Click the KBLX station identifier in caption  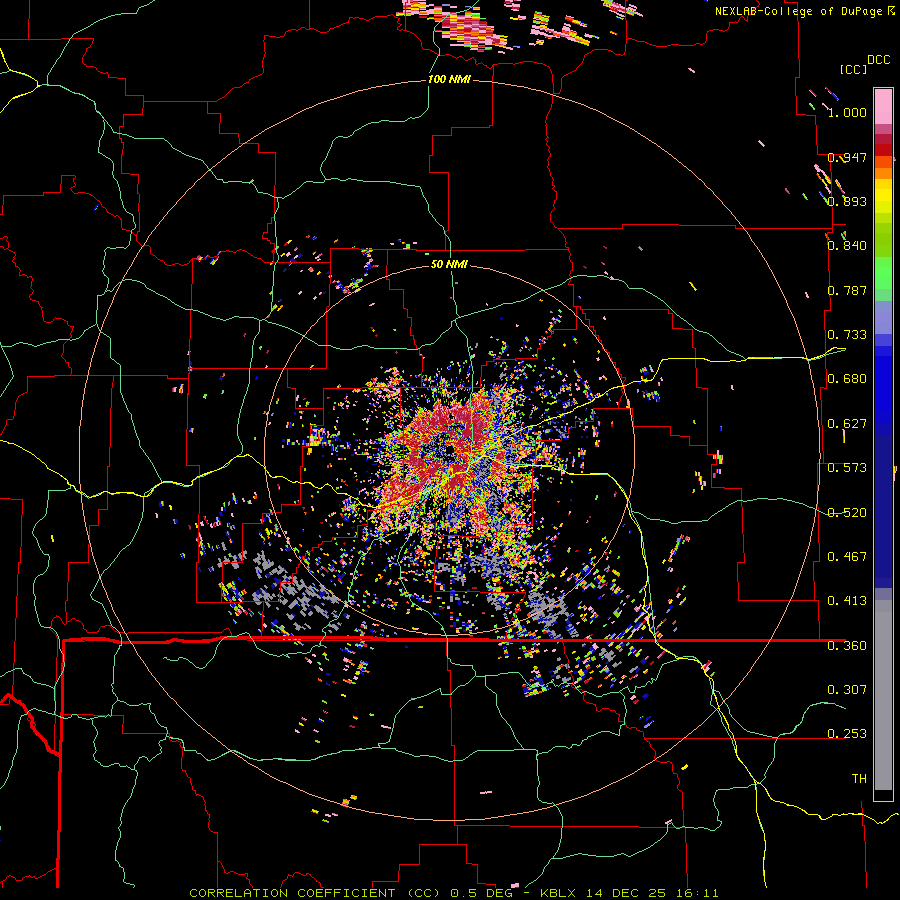(x=558, y=893)
